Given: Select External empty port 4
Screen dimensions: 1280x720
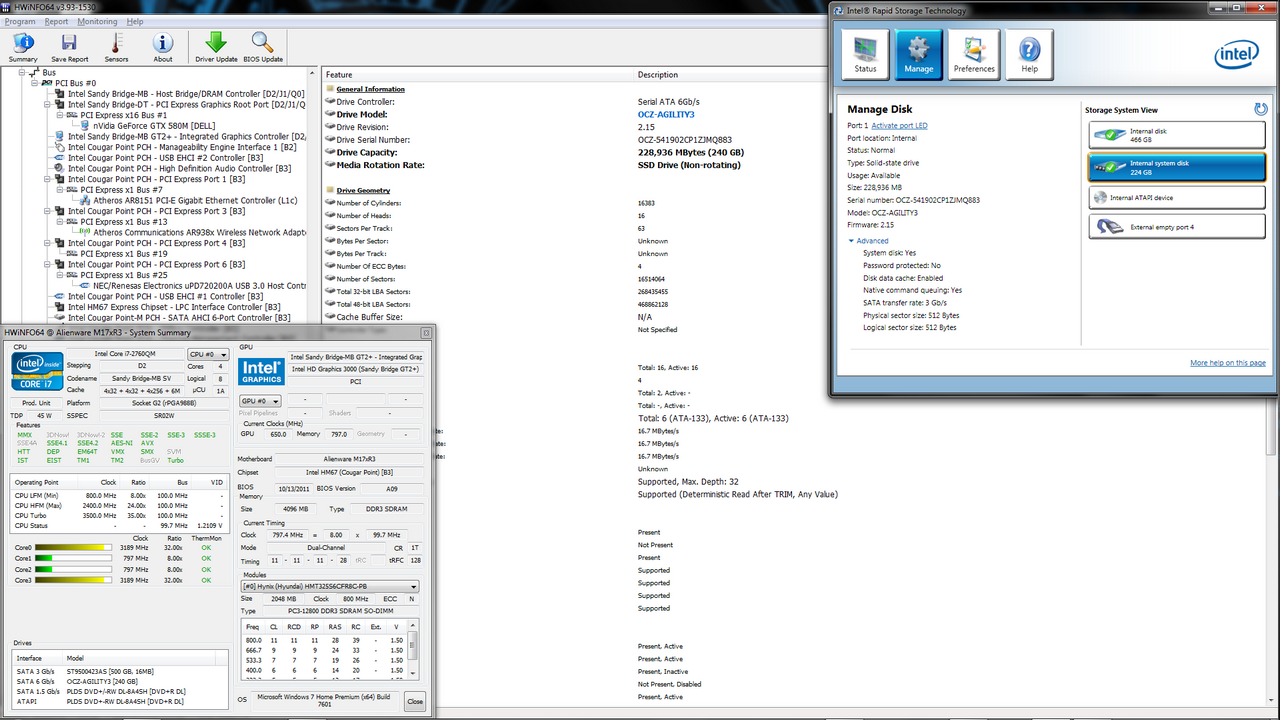Looking at the screenshot, I should [x=1177, y=227].
